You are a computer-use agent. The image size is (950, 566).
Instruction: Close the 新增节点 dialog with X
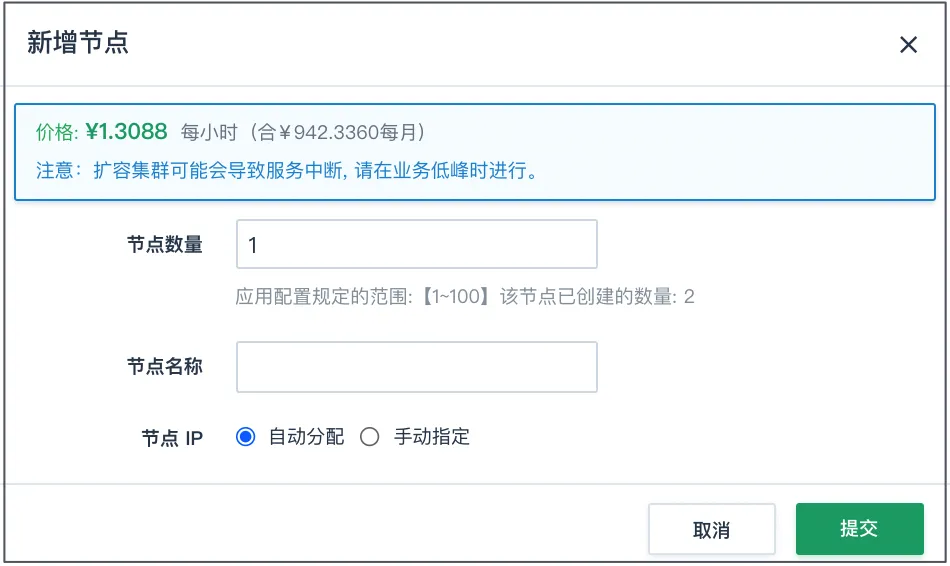point(908,44)
